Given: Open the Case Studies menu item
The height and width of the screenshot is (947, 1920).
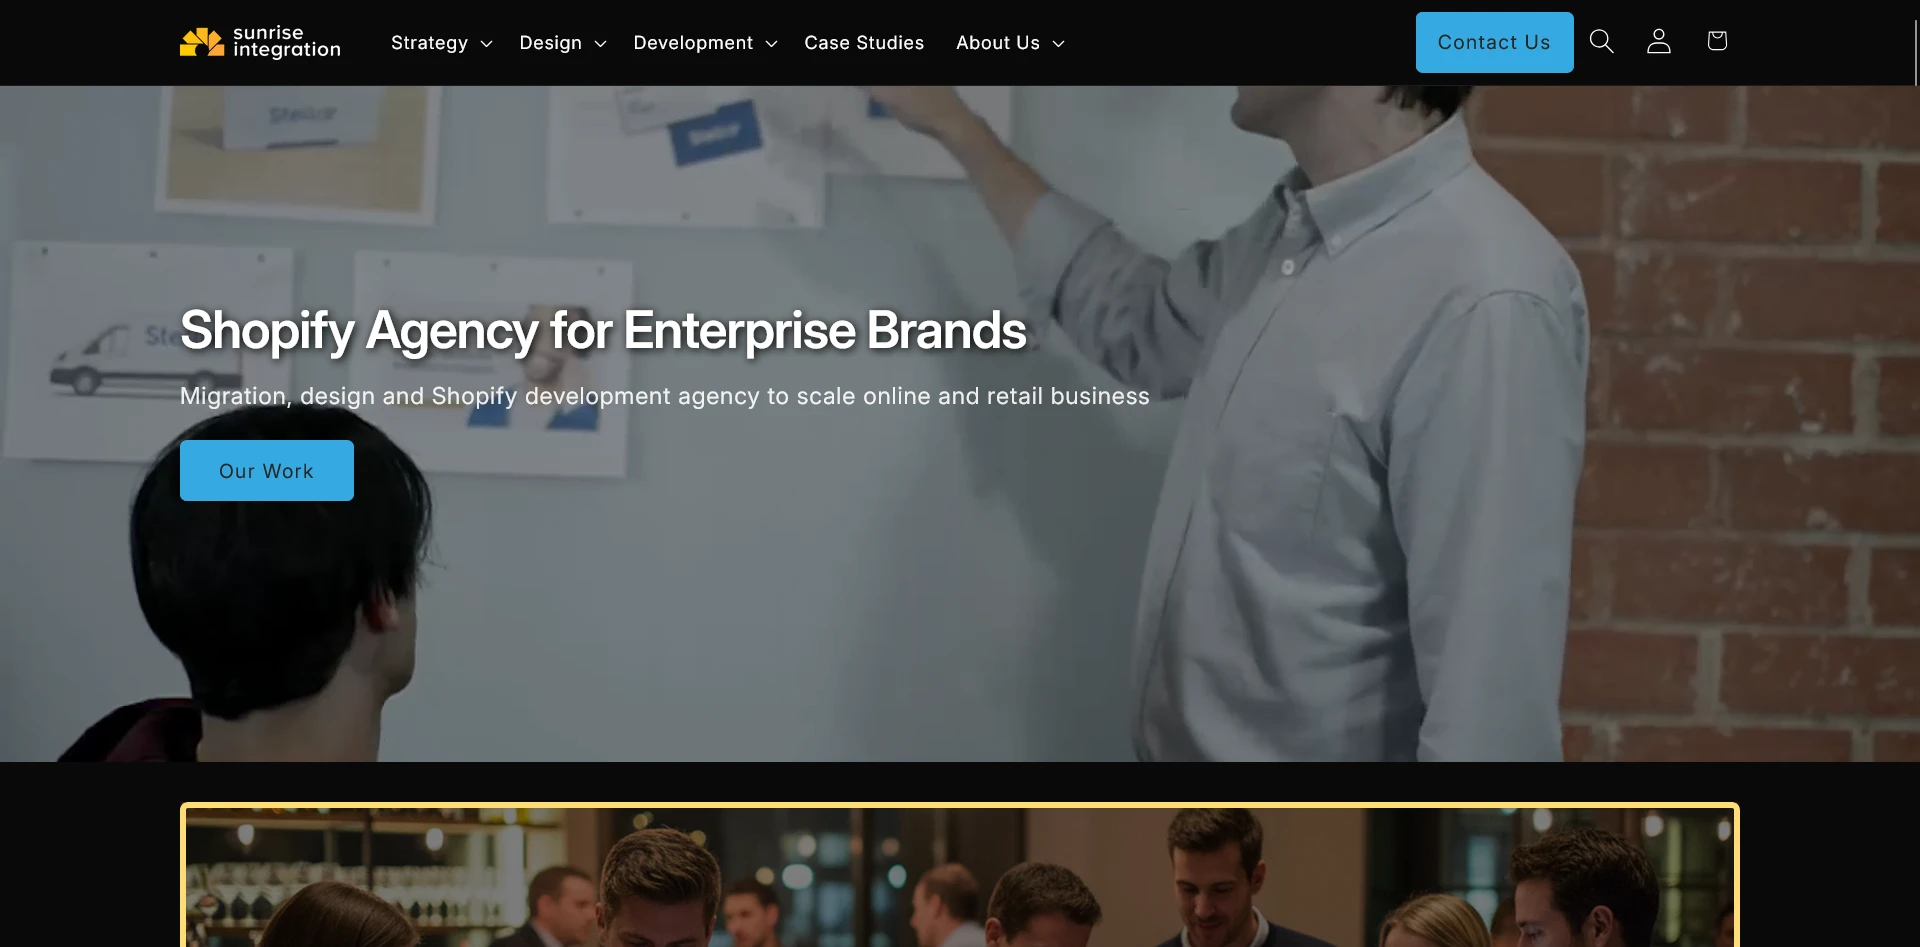Looking at the screenshot, I should pyautogui.click(x=864, y=43).
